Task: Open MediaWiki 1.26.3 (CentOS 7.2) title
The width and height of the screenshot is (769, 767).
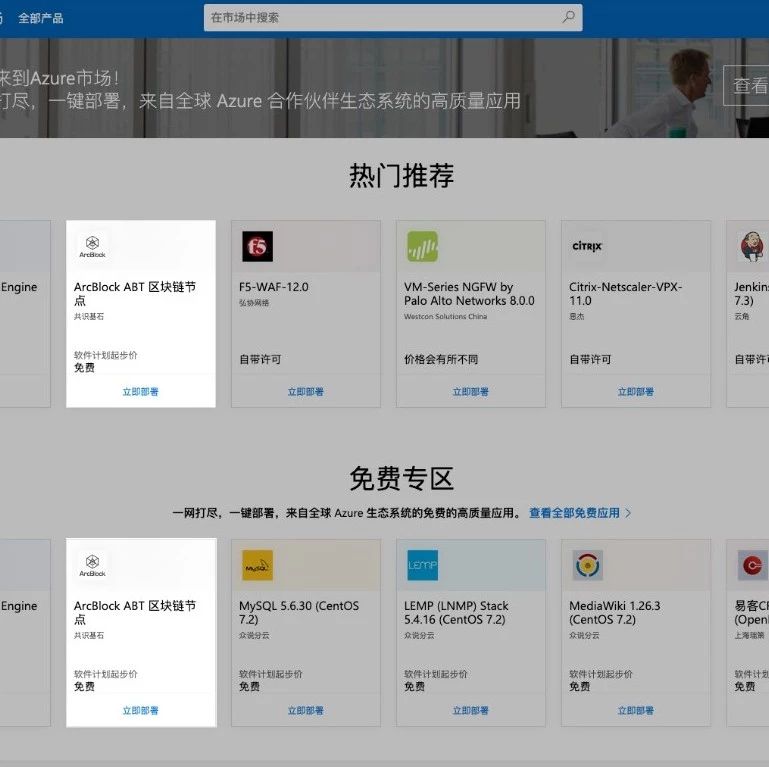Action: (x=615, y=613)
